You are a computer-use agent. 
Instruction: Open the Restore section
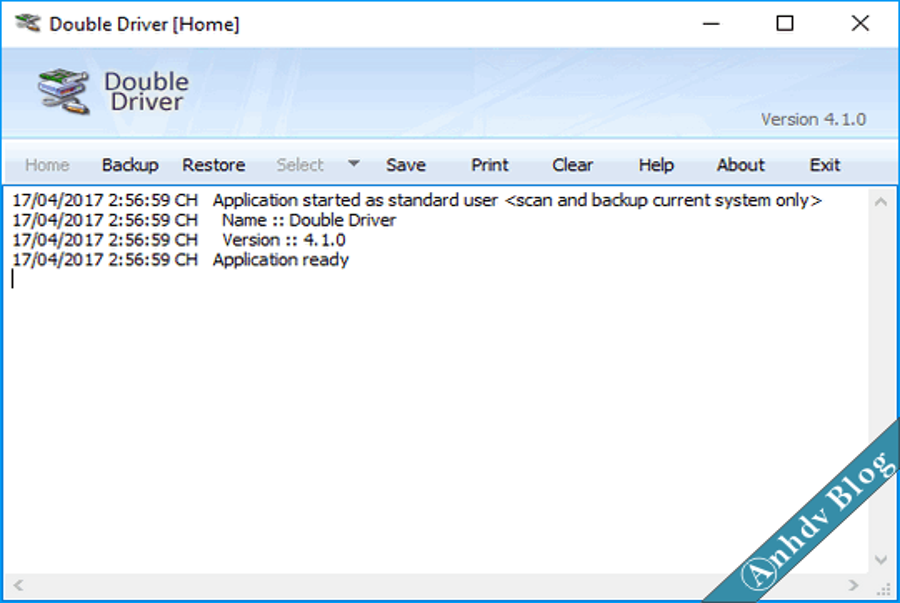click(x=214, y=165)
